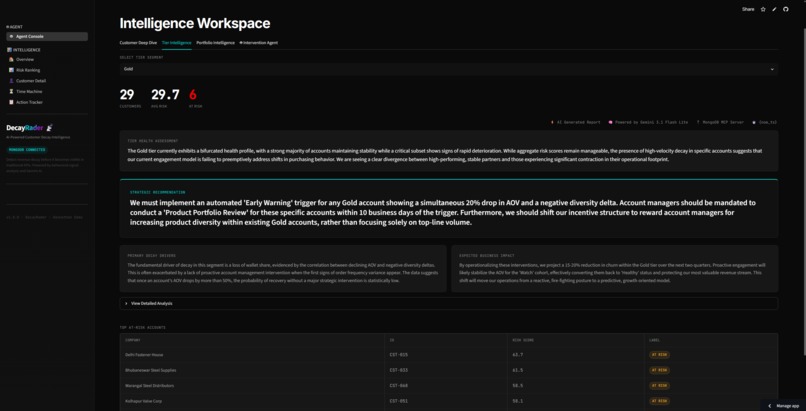Click the Expected Business Impact card
Screen dimensions: 806x411
(x=615, y=269)
